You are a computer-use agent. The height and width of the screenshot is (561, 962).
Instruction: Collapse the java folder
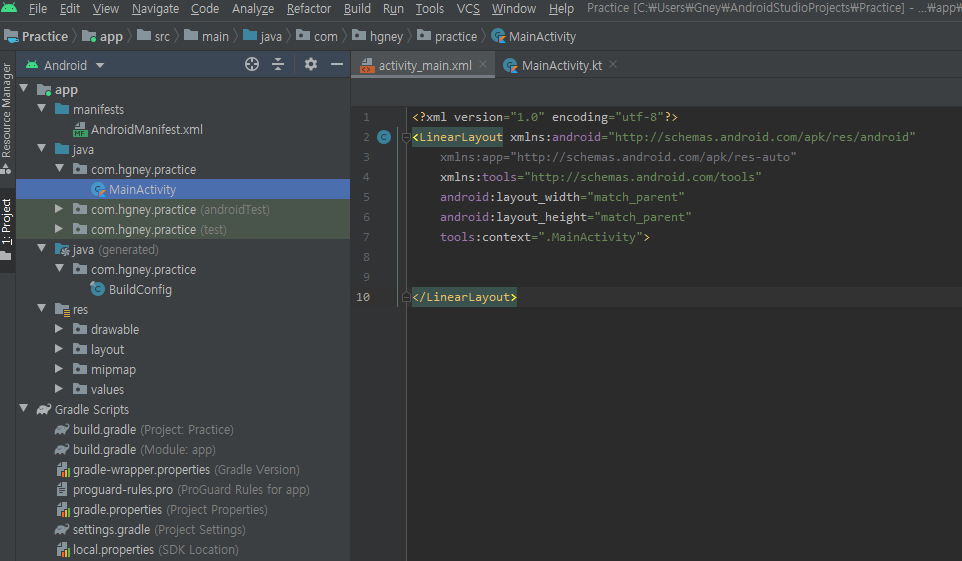click(x=42, y=149)
